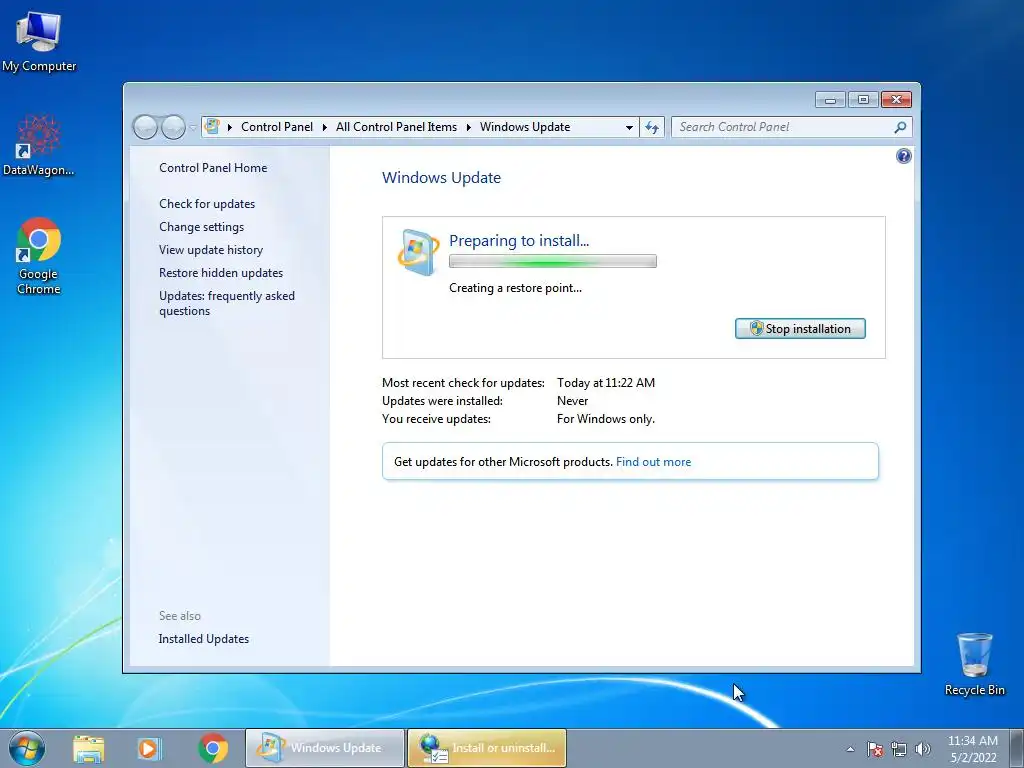Screen dimensions: 1024x768
Task: Click the Windows Update shield icon
Action: (418, 252)
